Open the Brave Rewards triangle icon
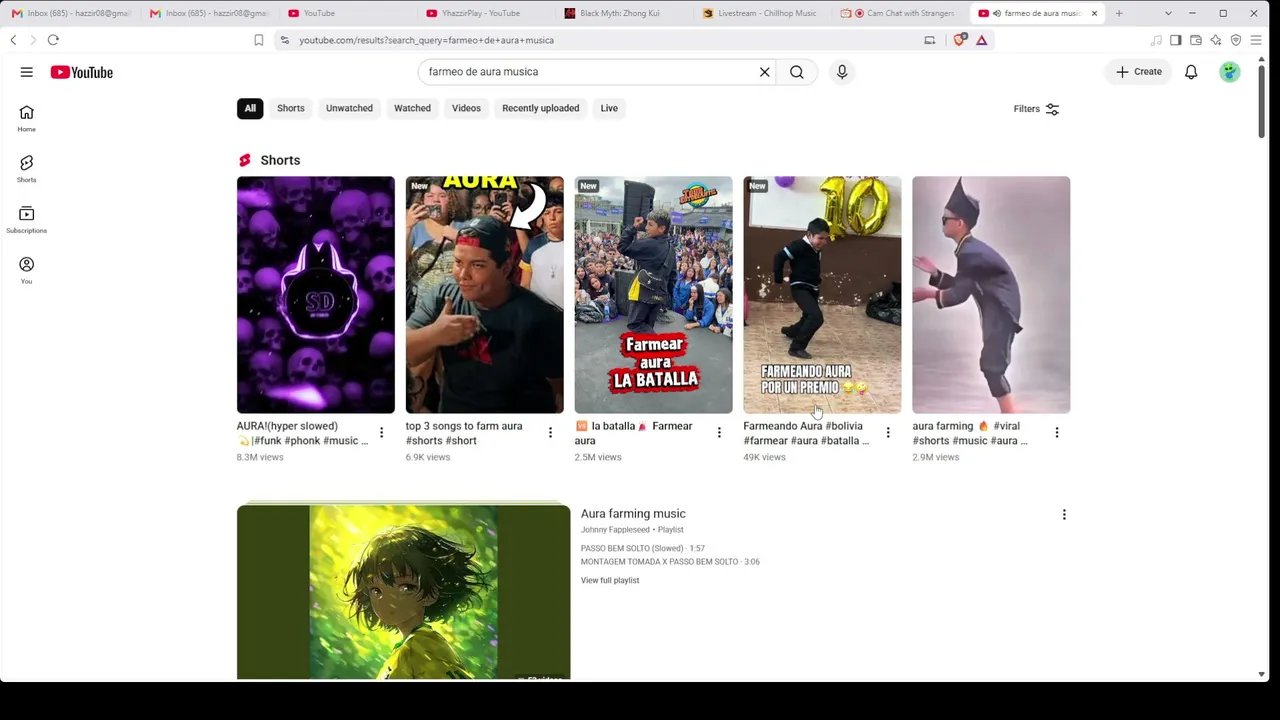Viewport: 1280px width, 720px height. [982, 40]
